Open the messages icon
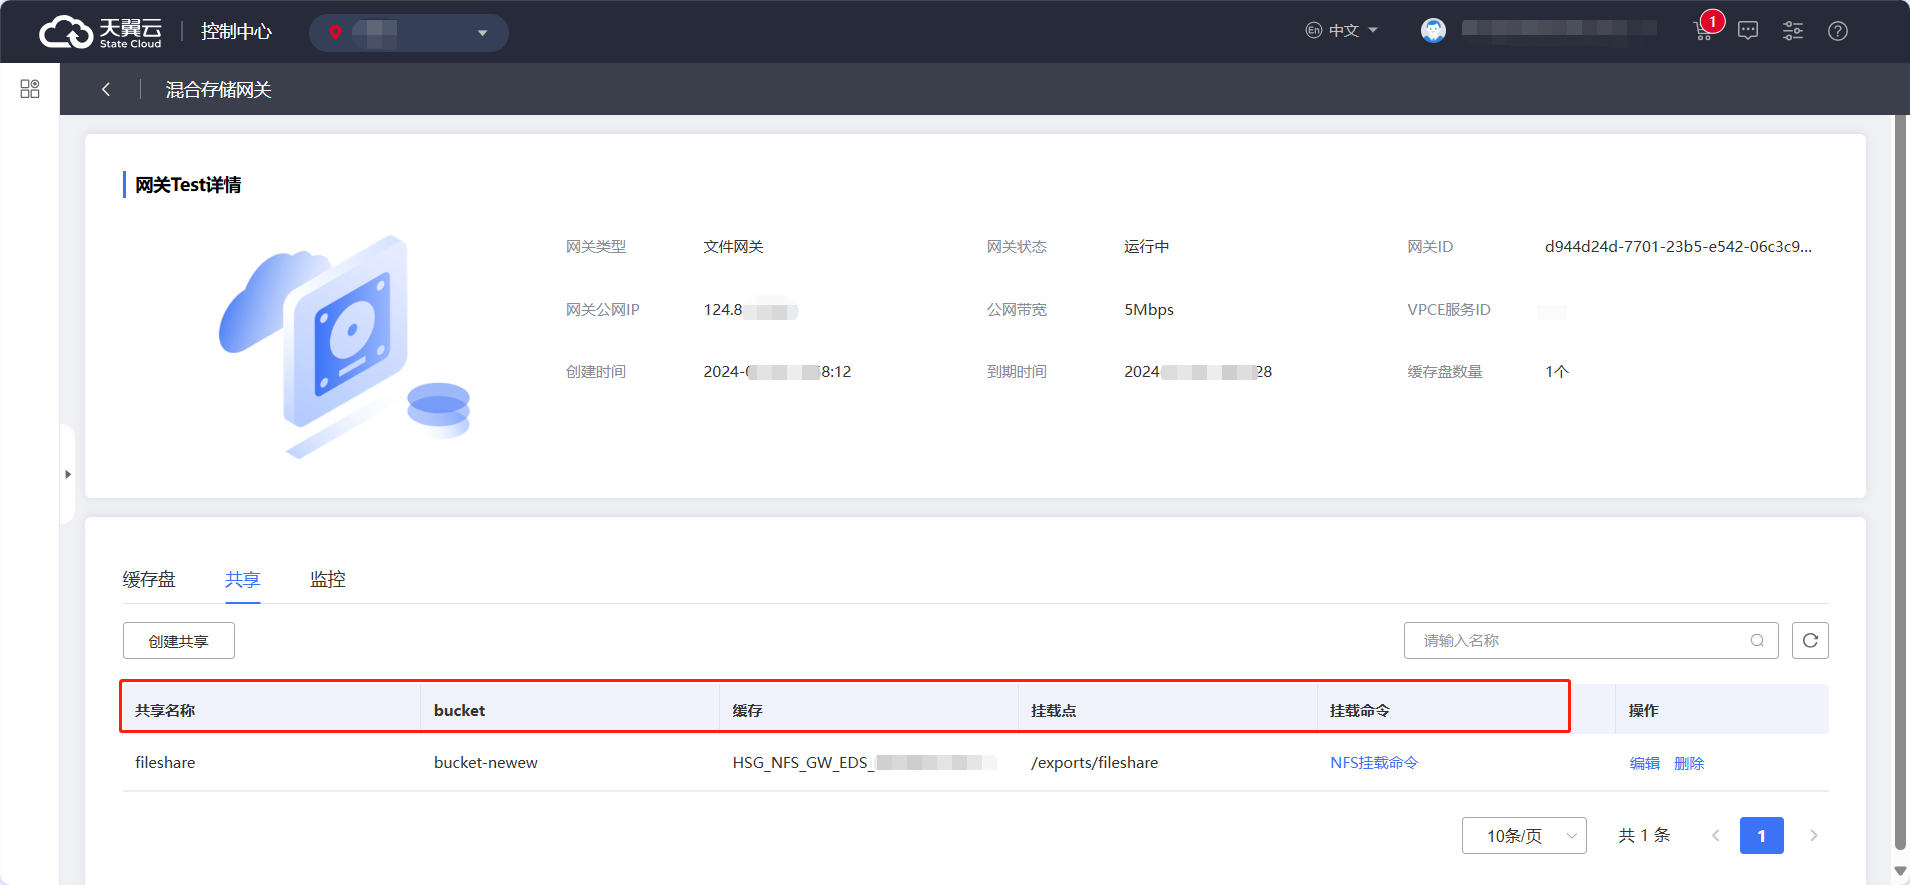This screenshot has height=885, width=1910. pyautogui.click(x=1748, y=31)
